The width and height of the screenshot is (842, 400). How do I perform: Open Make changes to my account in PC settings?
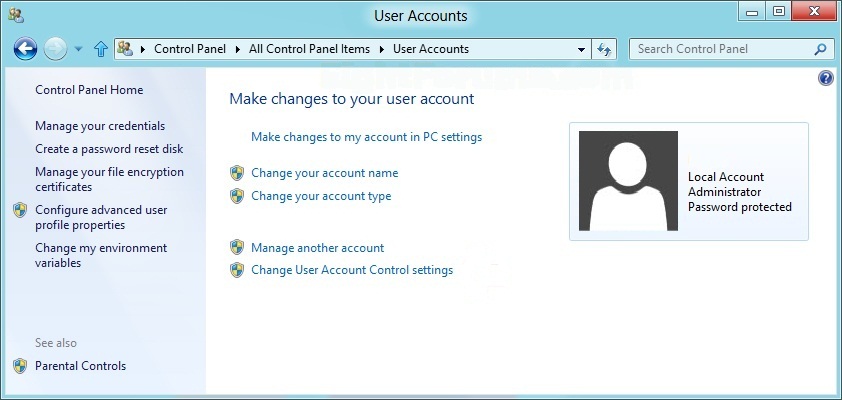click(x=367, y=137)
